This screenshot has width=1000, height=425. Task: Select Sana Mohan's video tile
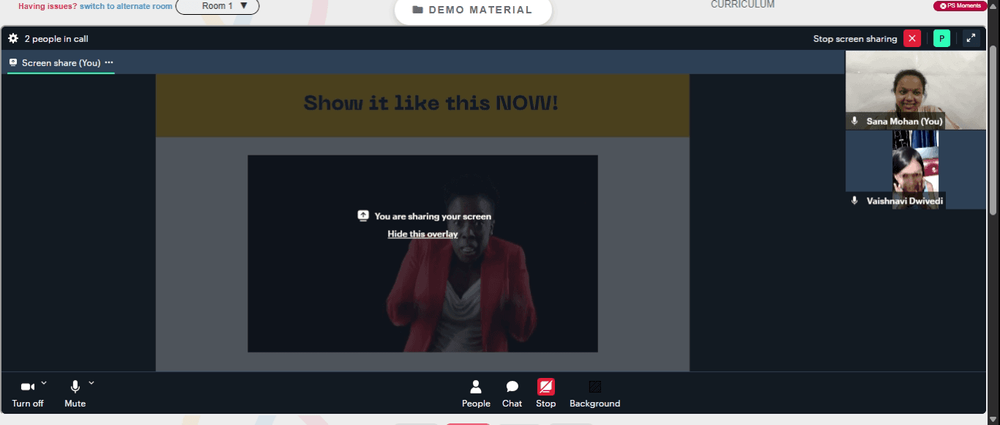pos(915,90)
